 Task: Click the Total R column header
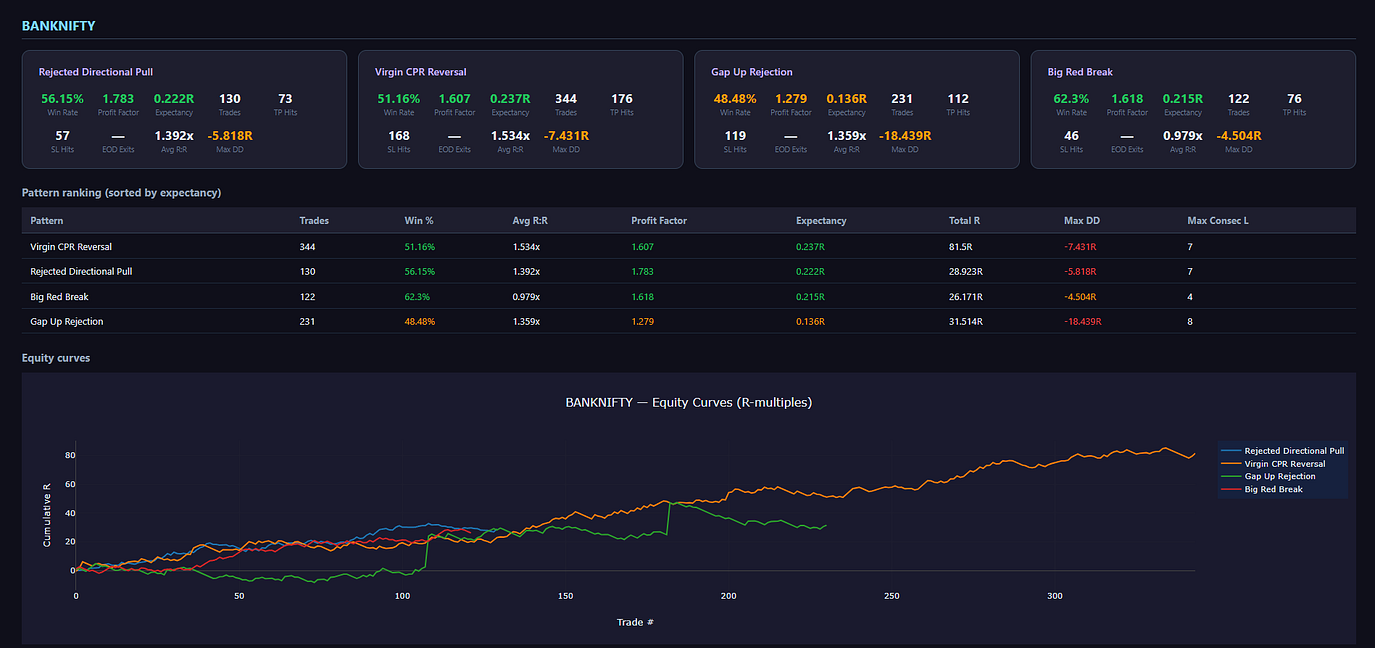pyautogui.click(x=965, y=220)
